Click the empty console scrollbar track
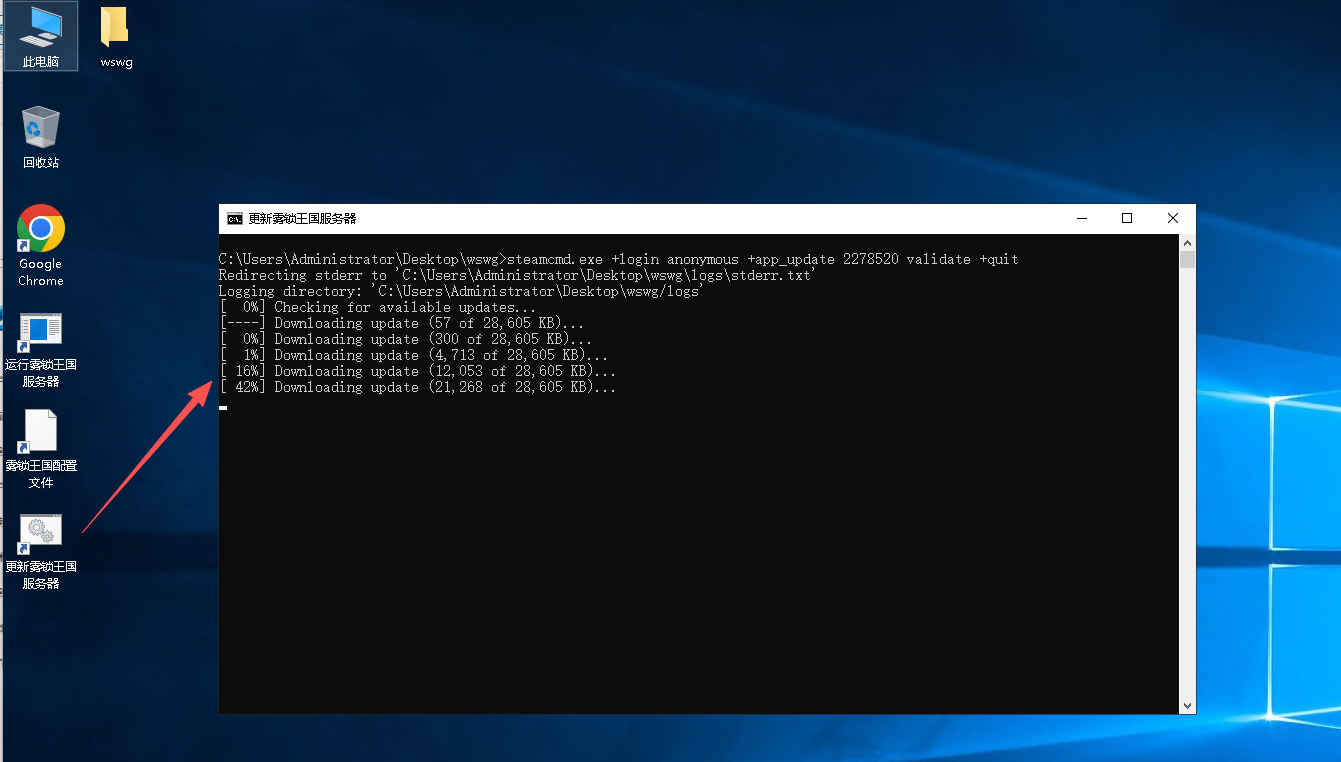 [x=1187, y=480]
